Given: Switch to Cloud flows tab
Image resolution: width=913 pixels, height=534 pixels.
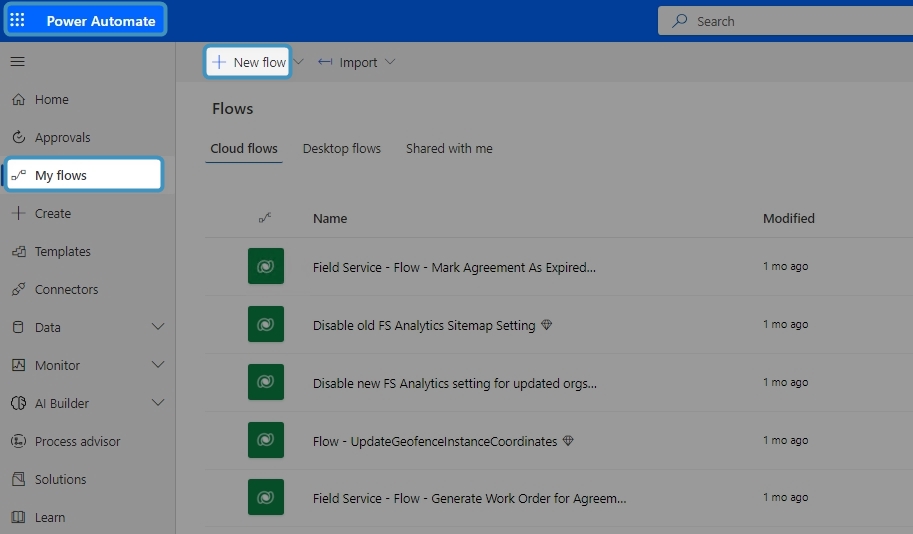Looking at the screenshot, I should (x=244, y=148).
